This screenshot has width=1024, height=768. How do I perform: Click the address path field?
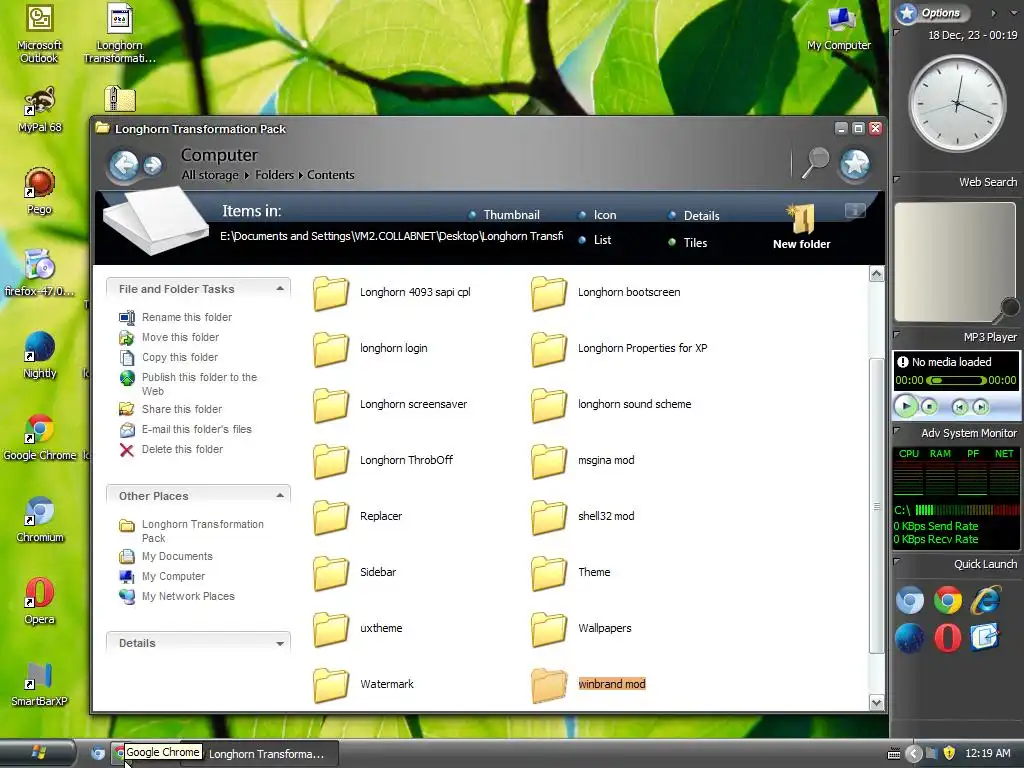(x=391, y=236)
